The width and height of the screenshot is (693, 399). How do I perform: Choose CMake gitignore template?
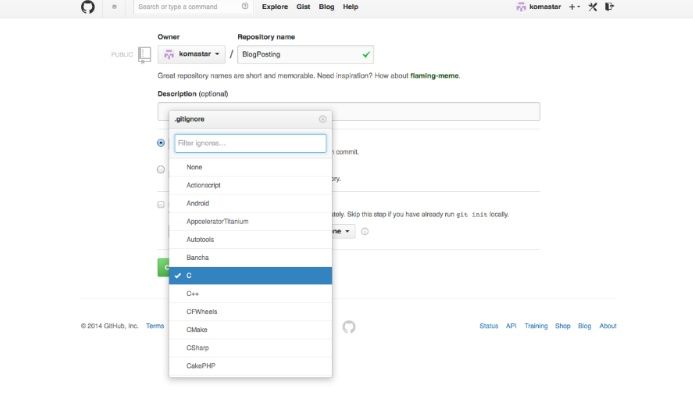point(250,330)
